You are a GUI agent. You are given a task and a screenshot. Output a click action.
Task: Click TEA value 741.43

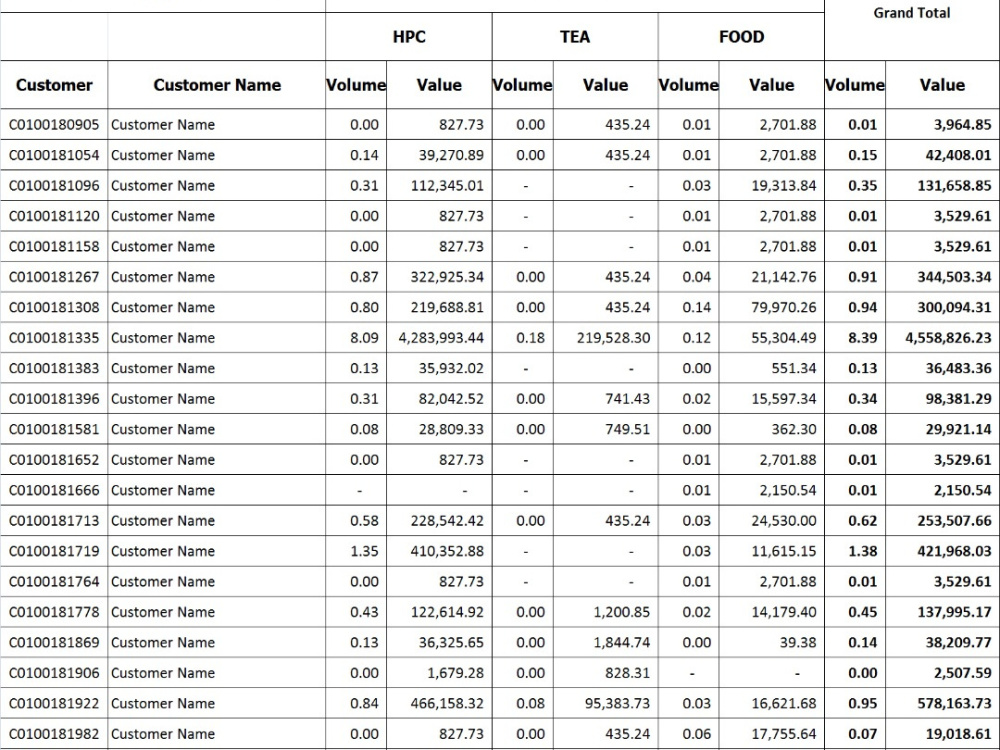[x=628, y=399]
